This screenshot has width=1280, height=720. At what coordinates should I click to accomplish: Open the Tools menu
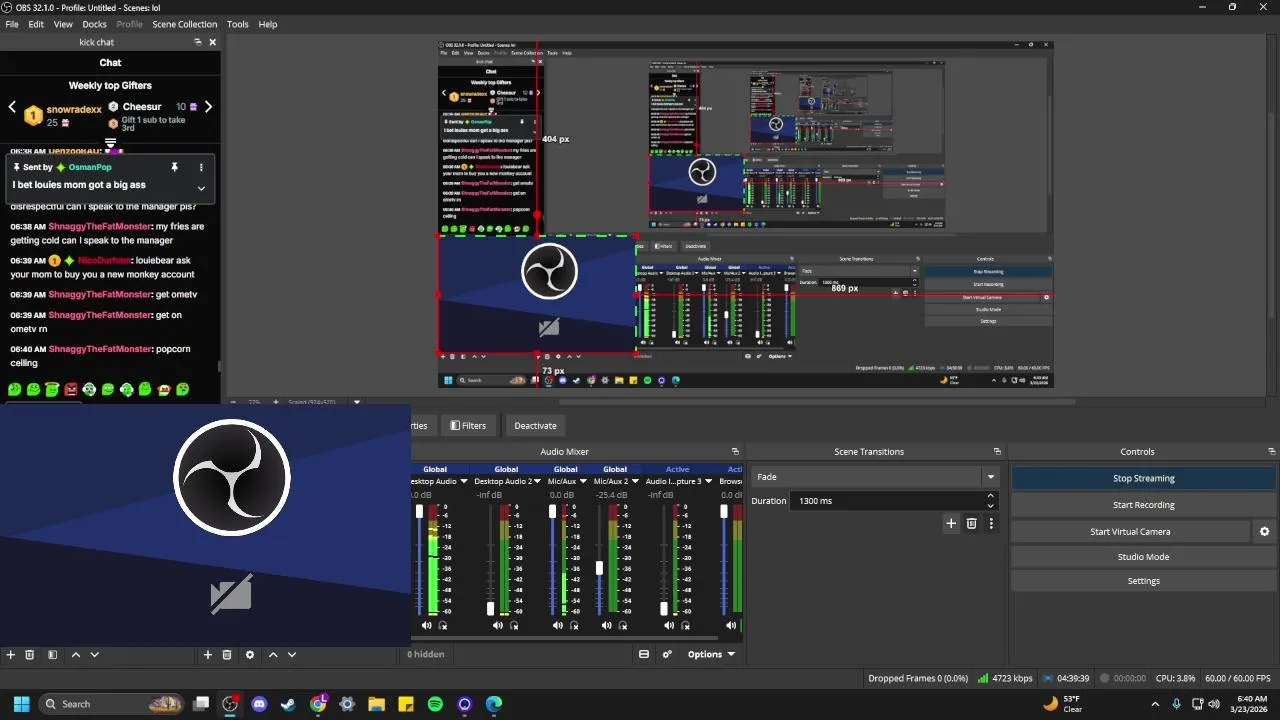pos(238,24)
